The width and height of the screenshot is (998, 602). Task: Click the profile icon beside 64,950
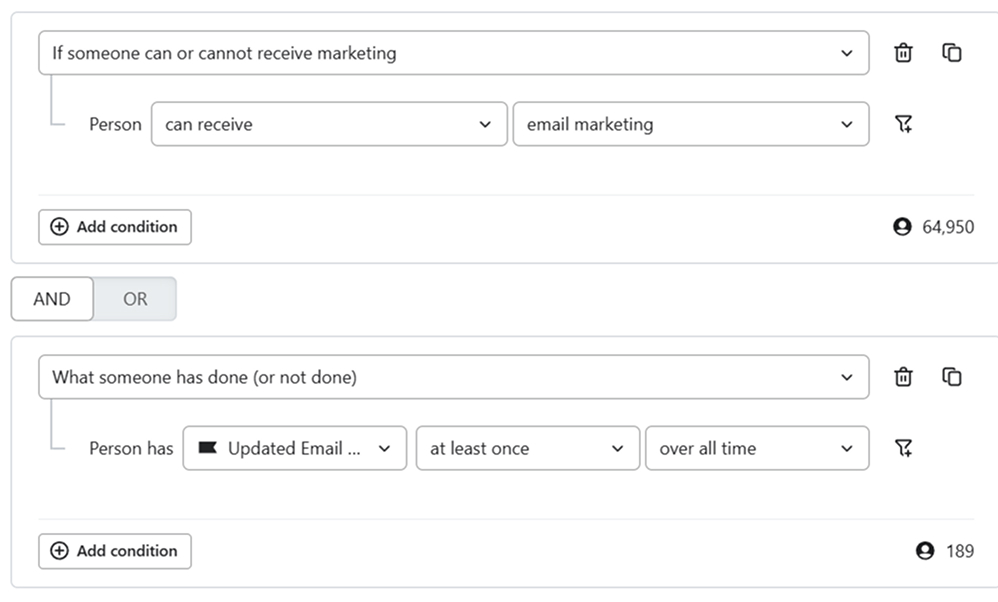point(902,227)
